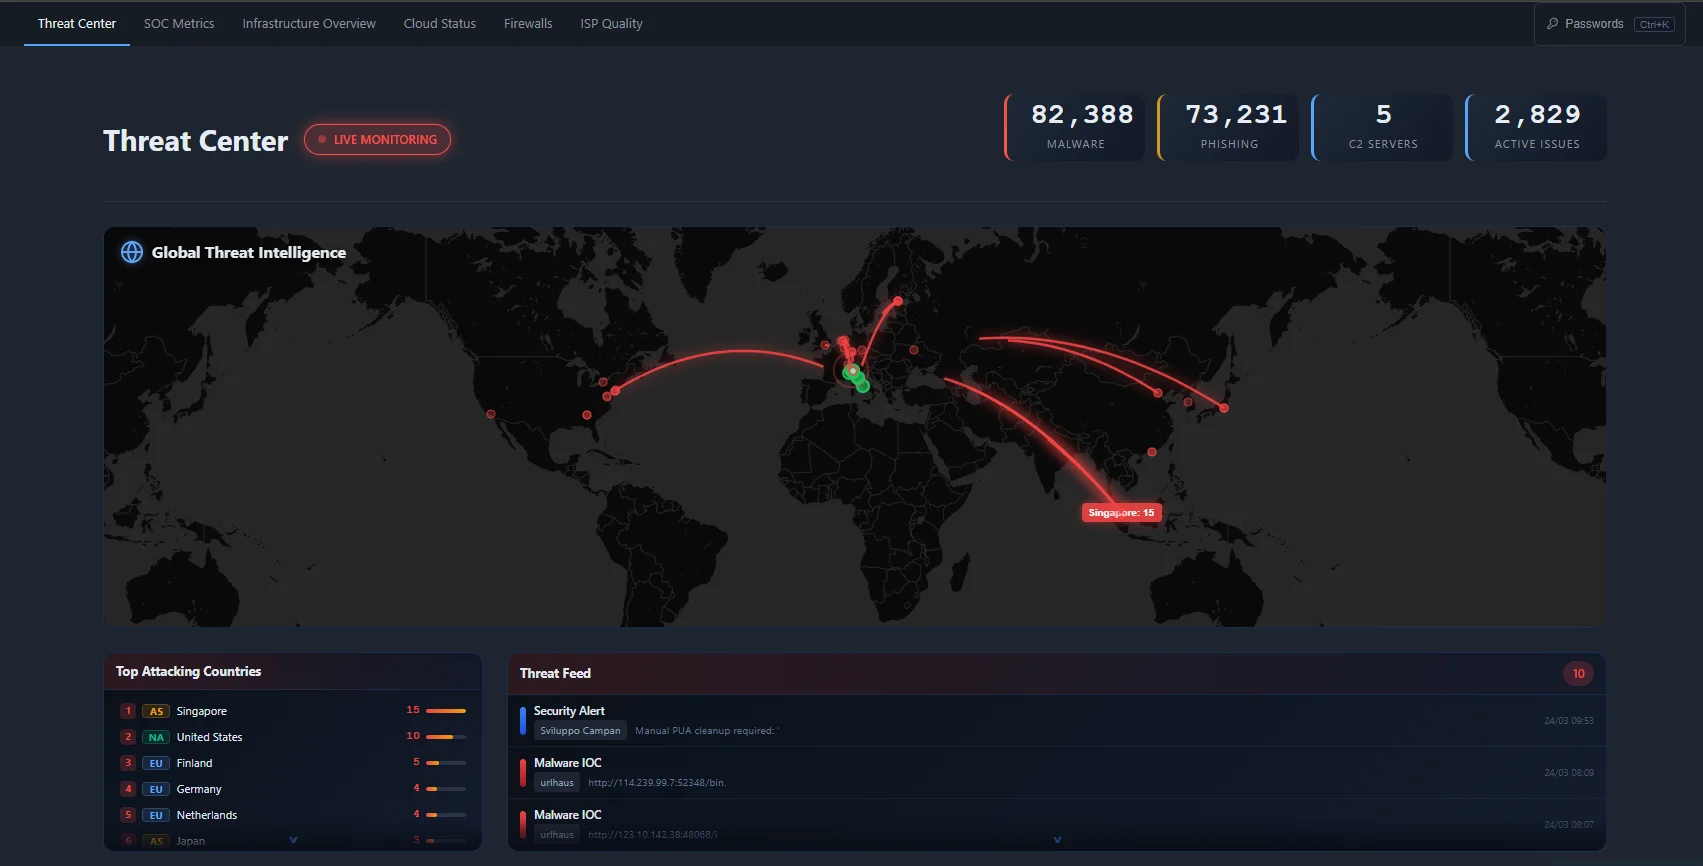Click the red marker on the US west coast

tap(490, 414)
